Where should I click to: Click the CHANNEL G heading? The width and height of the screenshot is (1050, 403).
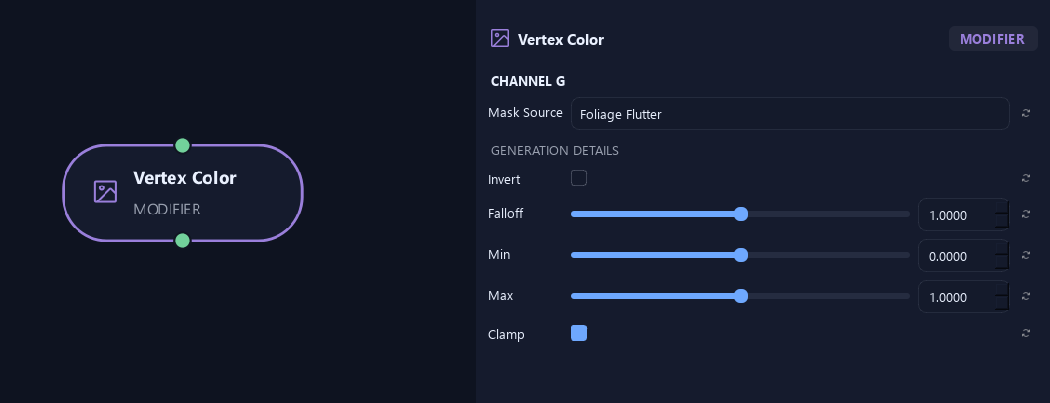tap(528, 81)
